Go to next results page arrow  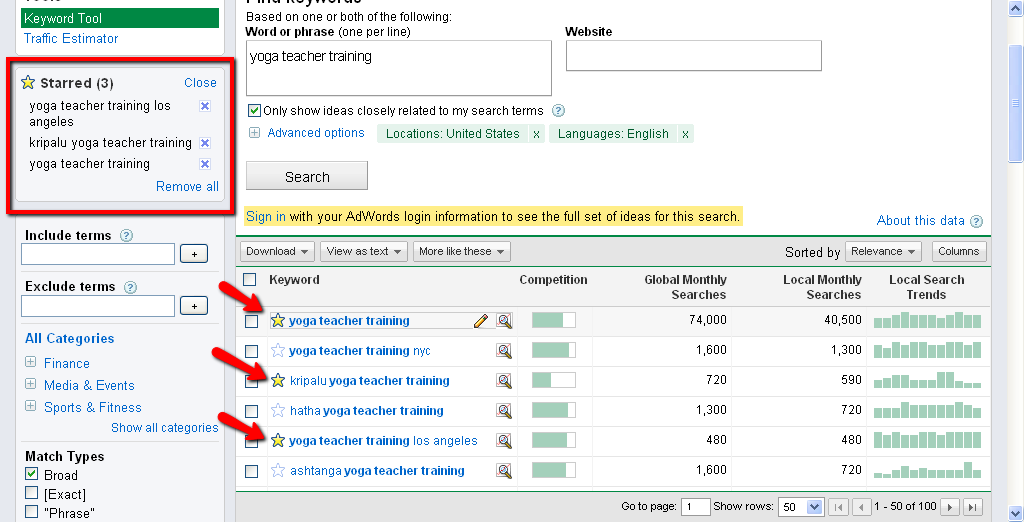[x=950, y=507]
